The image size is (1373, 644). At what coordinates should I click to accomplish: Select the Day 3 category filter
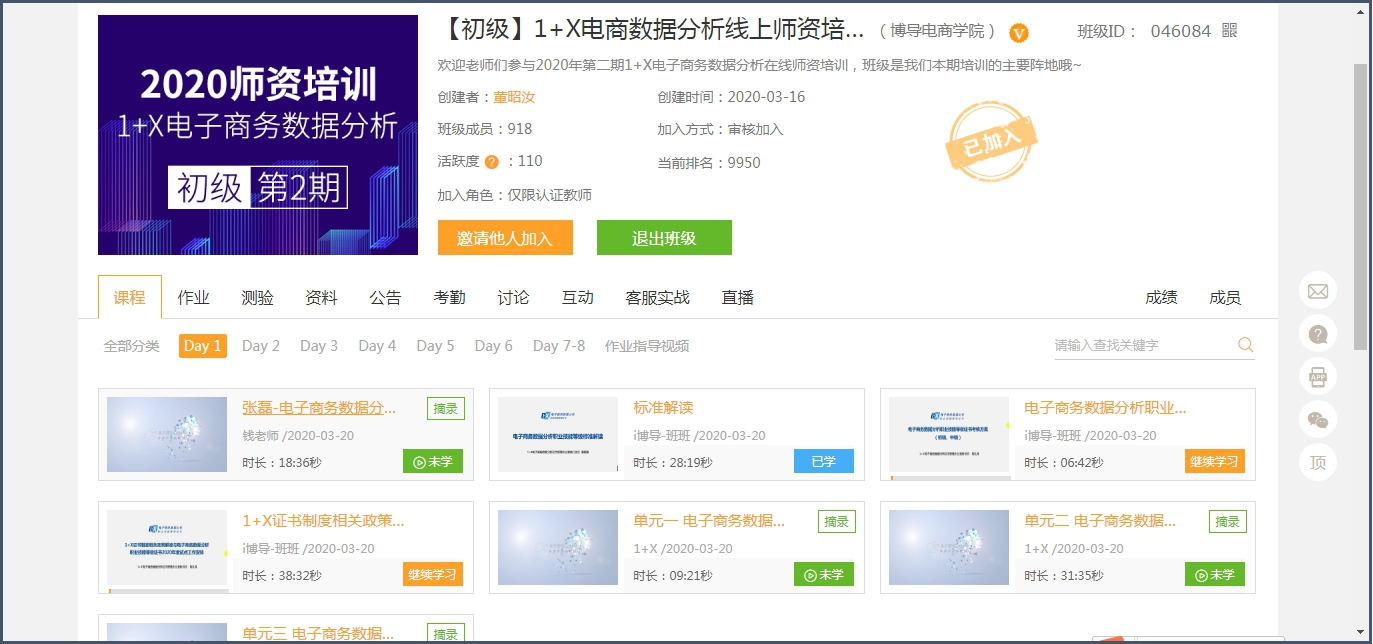tap(319, 346)
